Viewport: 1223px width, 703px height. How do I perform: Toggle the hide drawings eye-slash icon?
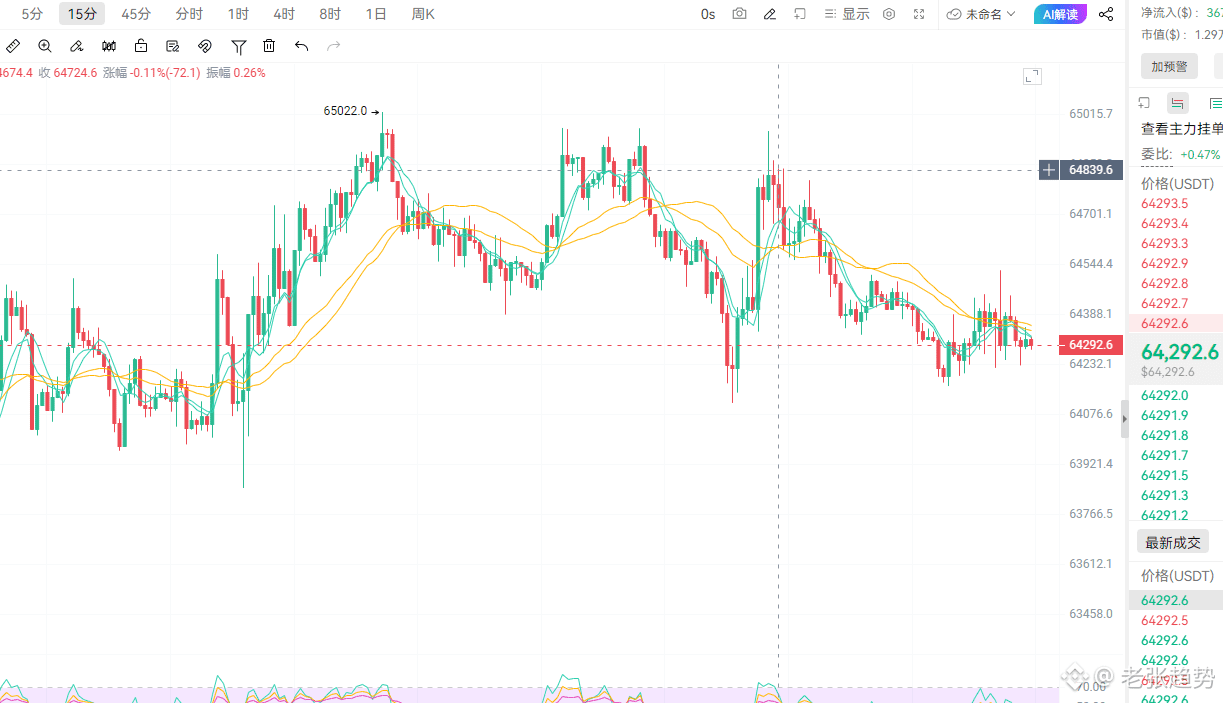click(x=205, y=46)
